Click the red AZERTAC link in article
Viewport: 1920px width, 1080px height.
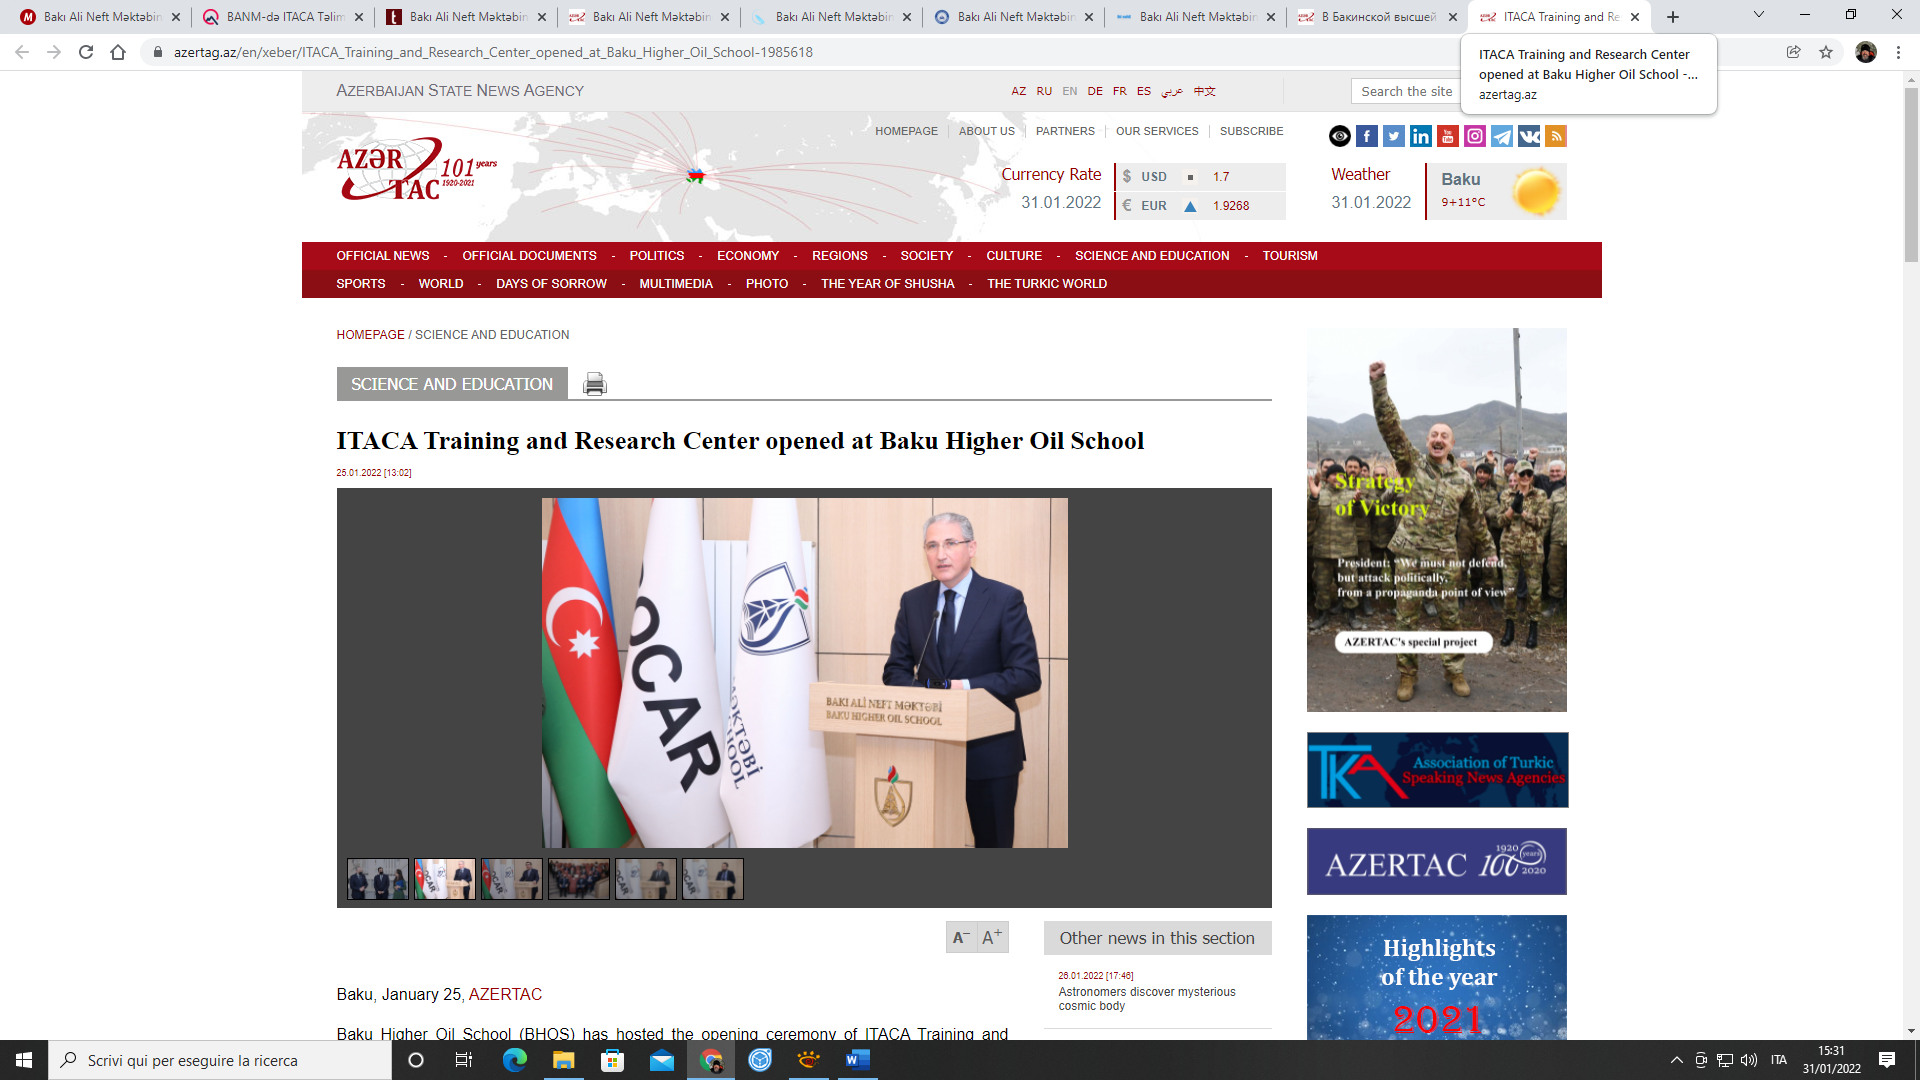point(505,994)
